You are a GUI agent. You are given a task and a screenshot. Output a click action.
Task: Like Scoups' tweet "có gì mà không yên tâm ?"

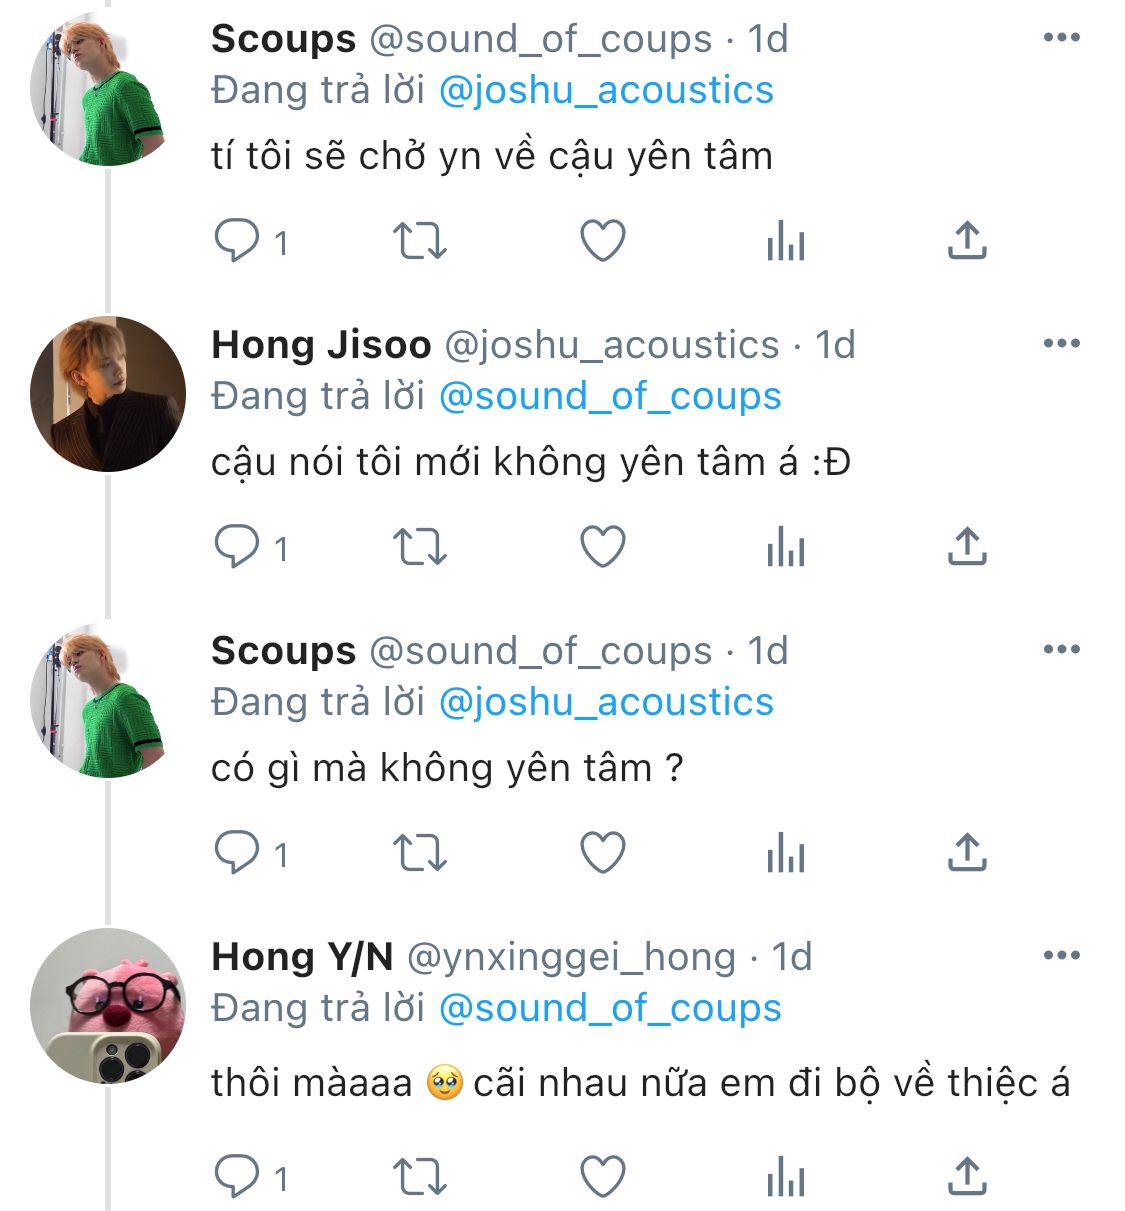click(x=603, y=853)
